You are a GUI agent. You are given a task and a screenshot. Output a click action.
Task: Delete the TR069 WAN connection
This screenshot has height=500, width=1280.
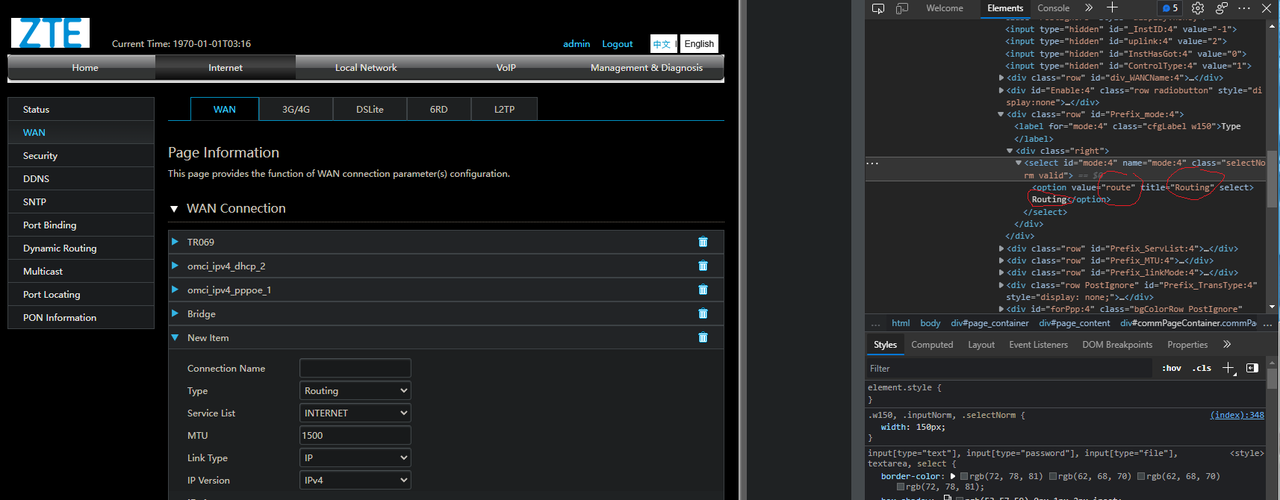tap(703, 242)
